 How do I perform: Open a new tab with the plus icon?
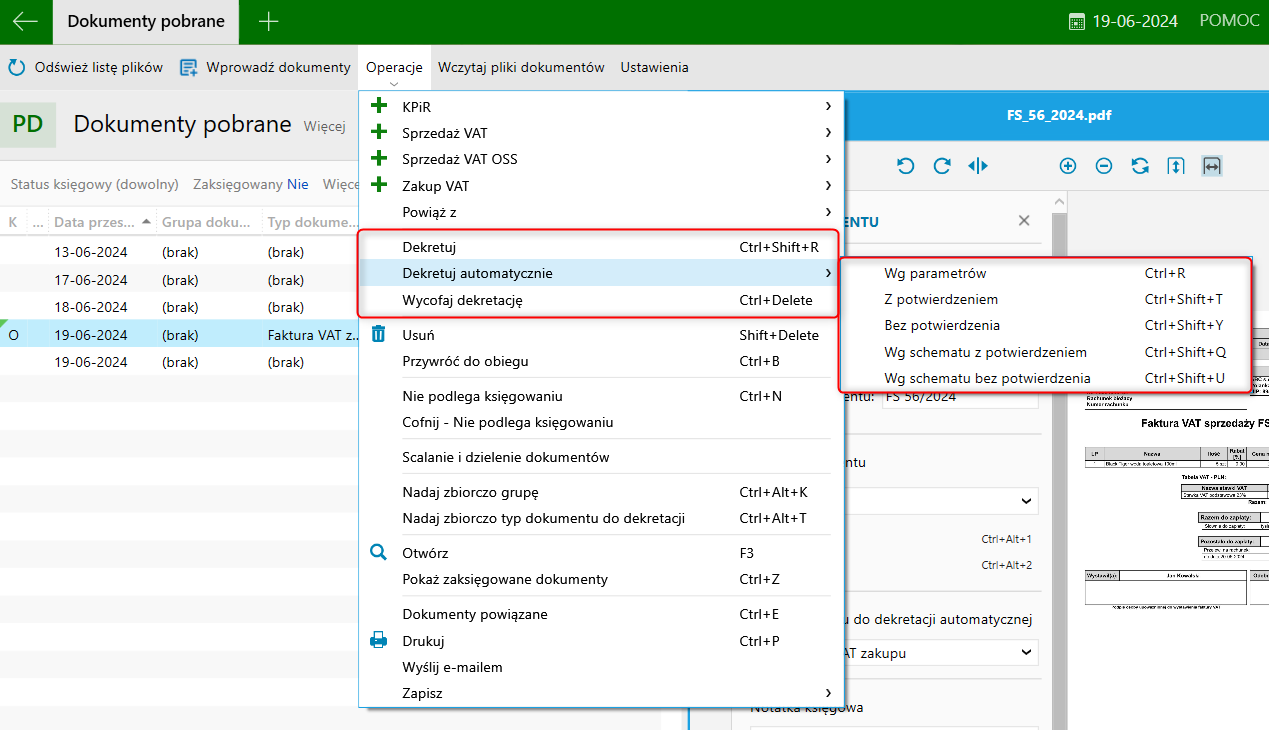click(x=268, y=21)
